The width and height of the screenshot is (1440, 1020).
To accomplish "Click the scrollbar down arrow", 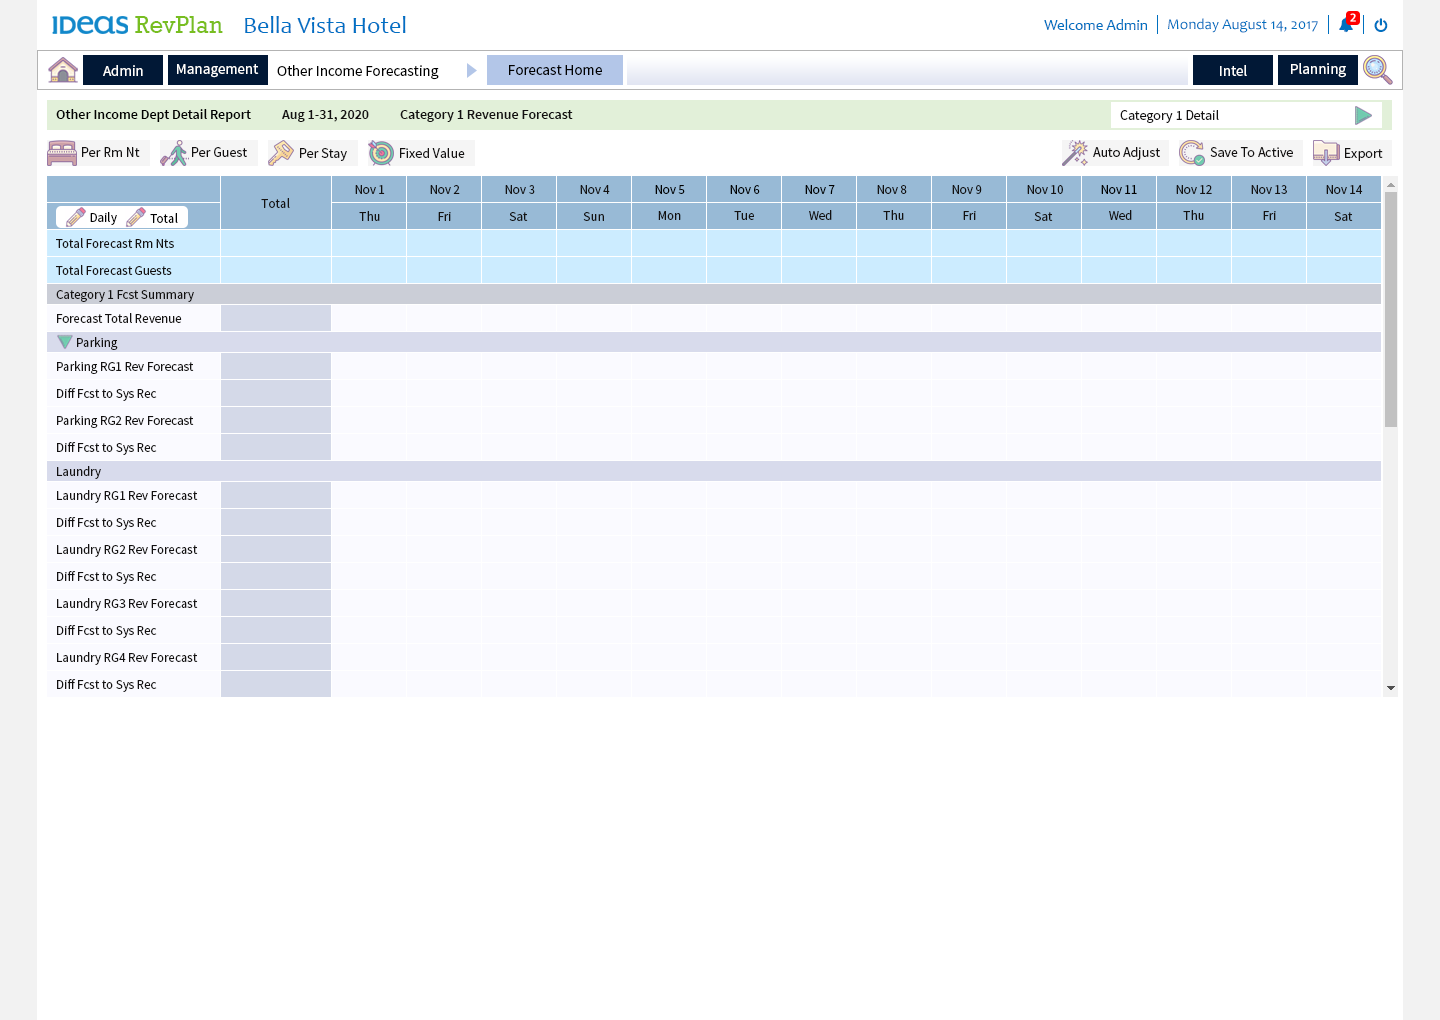I will (1390, 688).
